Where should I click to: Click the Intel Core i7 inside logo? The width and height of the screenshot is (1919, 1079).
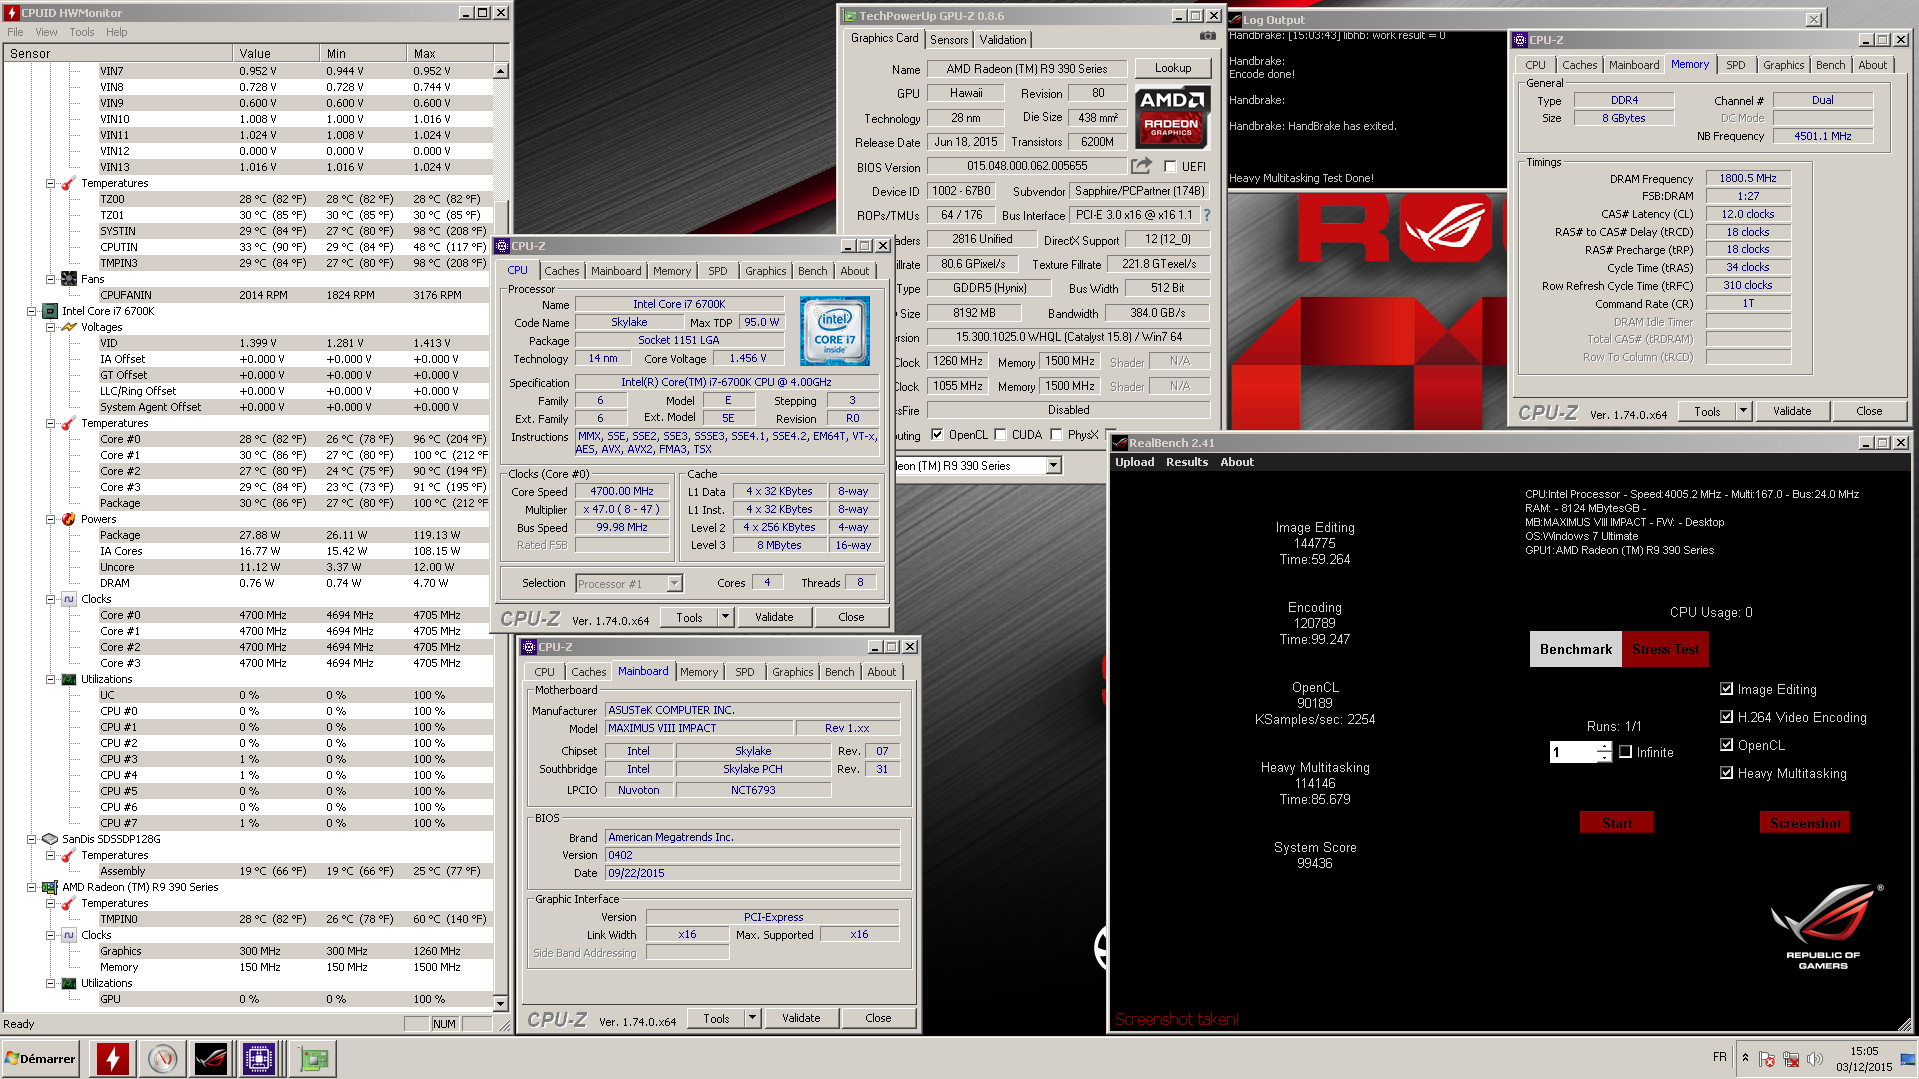tap(835, 331)
